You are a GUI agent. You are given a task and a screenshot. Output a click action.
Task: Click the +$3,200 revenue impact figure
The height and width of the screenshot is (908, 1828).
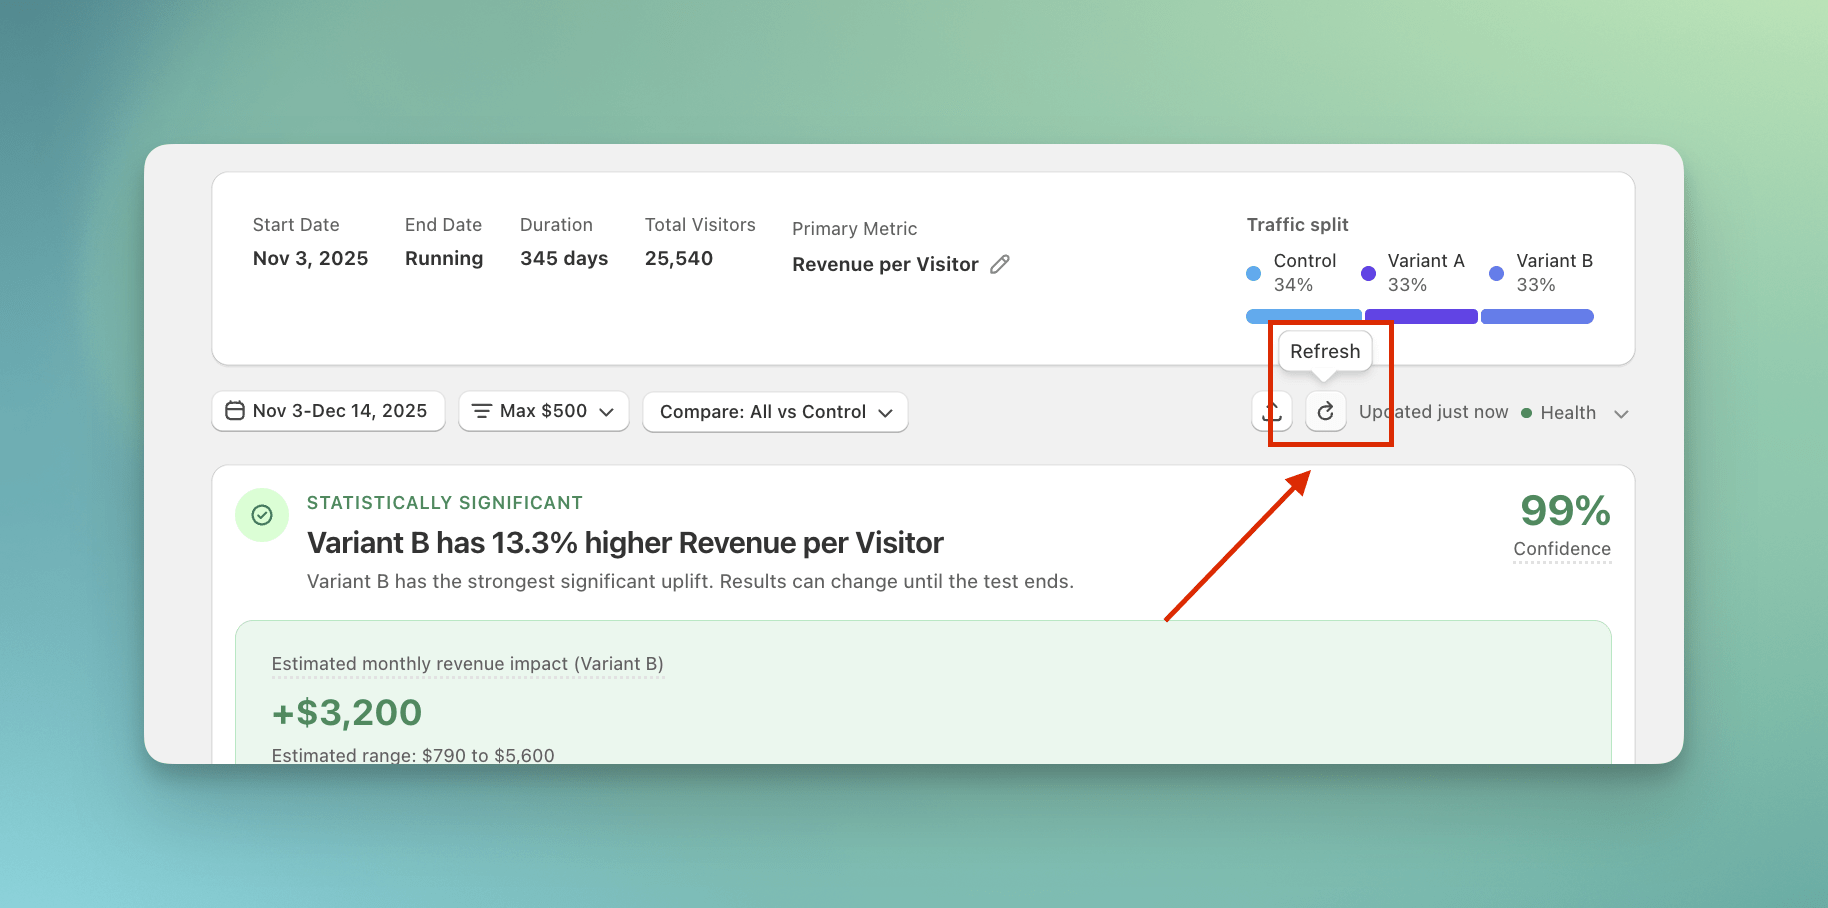(347, 713)
